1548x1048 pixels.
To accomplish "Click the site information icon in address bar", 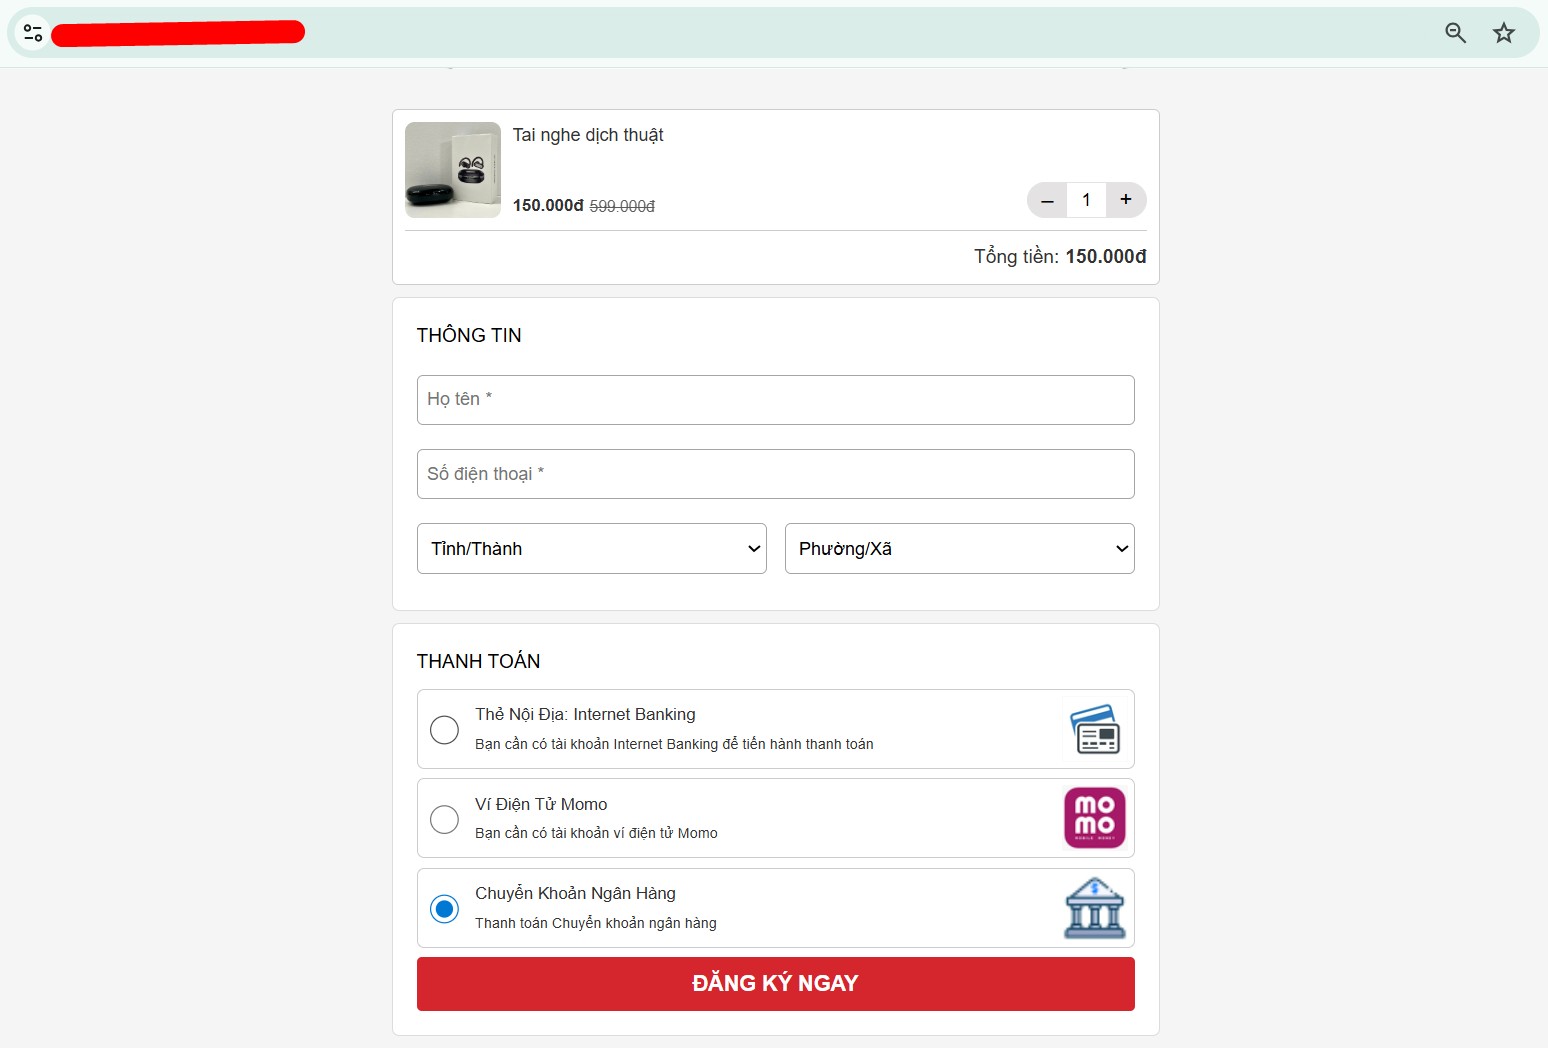I will pos(33,33).
